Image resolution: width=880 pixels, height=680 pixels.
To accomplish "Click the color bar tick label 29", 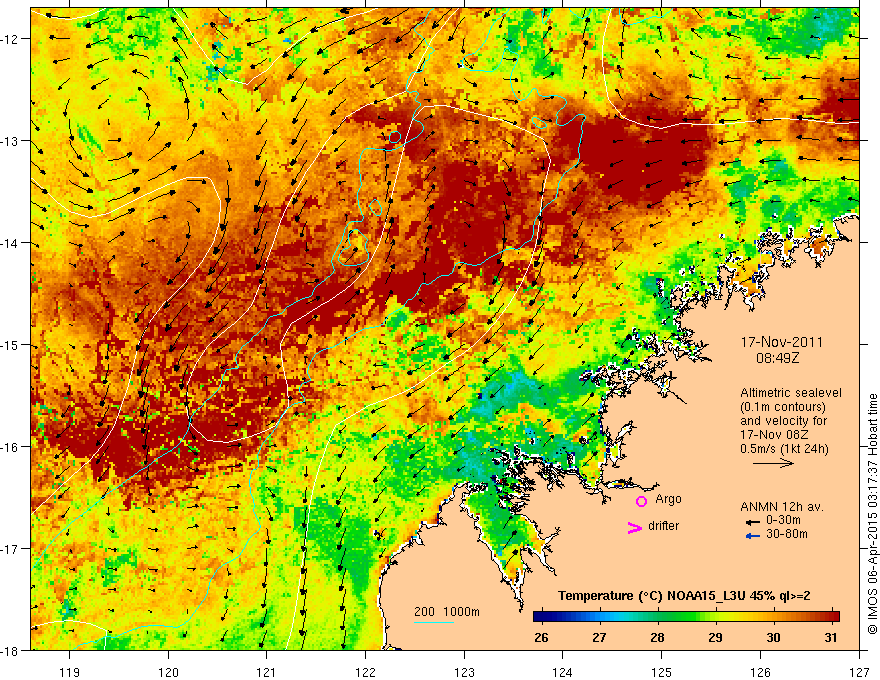I will (x=715, y=637).
